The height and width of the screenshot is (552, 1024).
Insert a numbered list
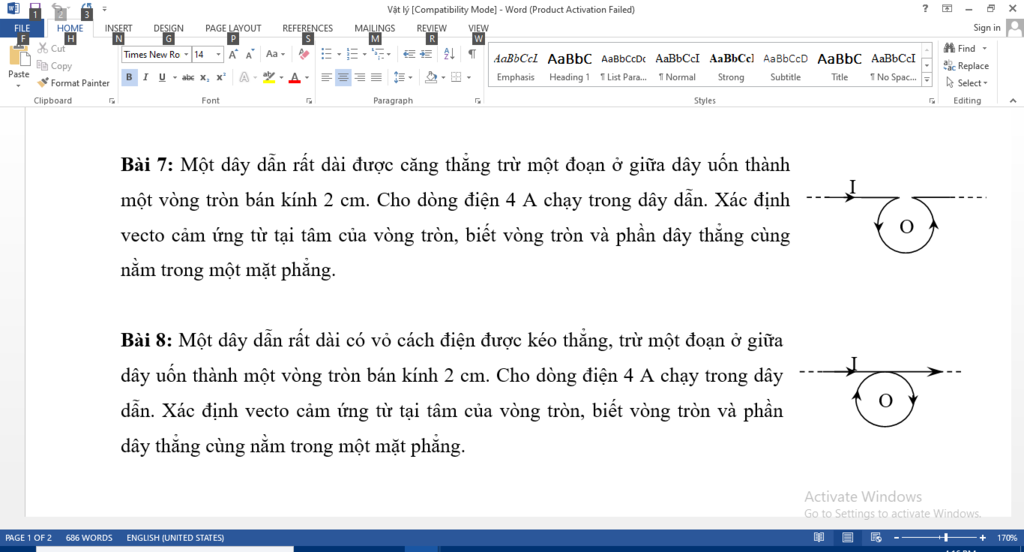(x=352, y=54)
